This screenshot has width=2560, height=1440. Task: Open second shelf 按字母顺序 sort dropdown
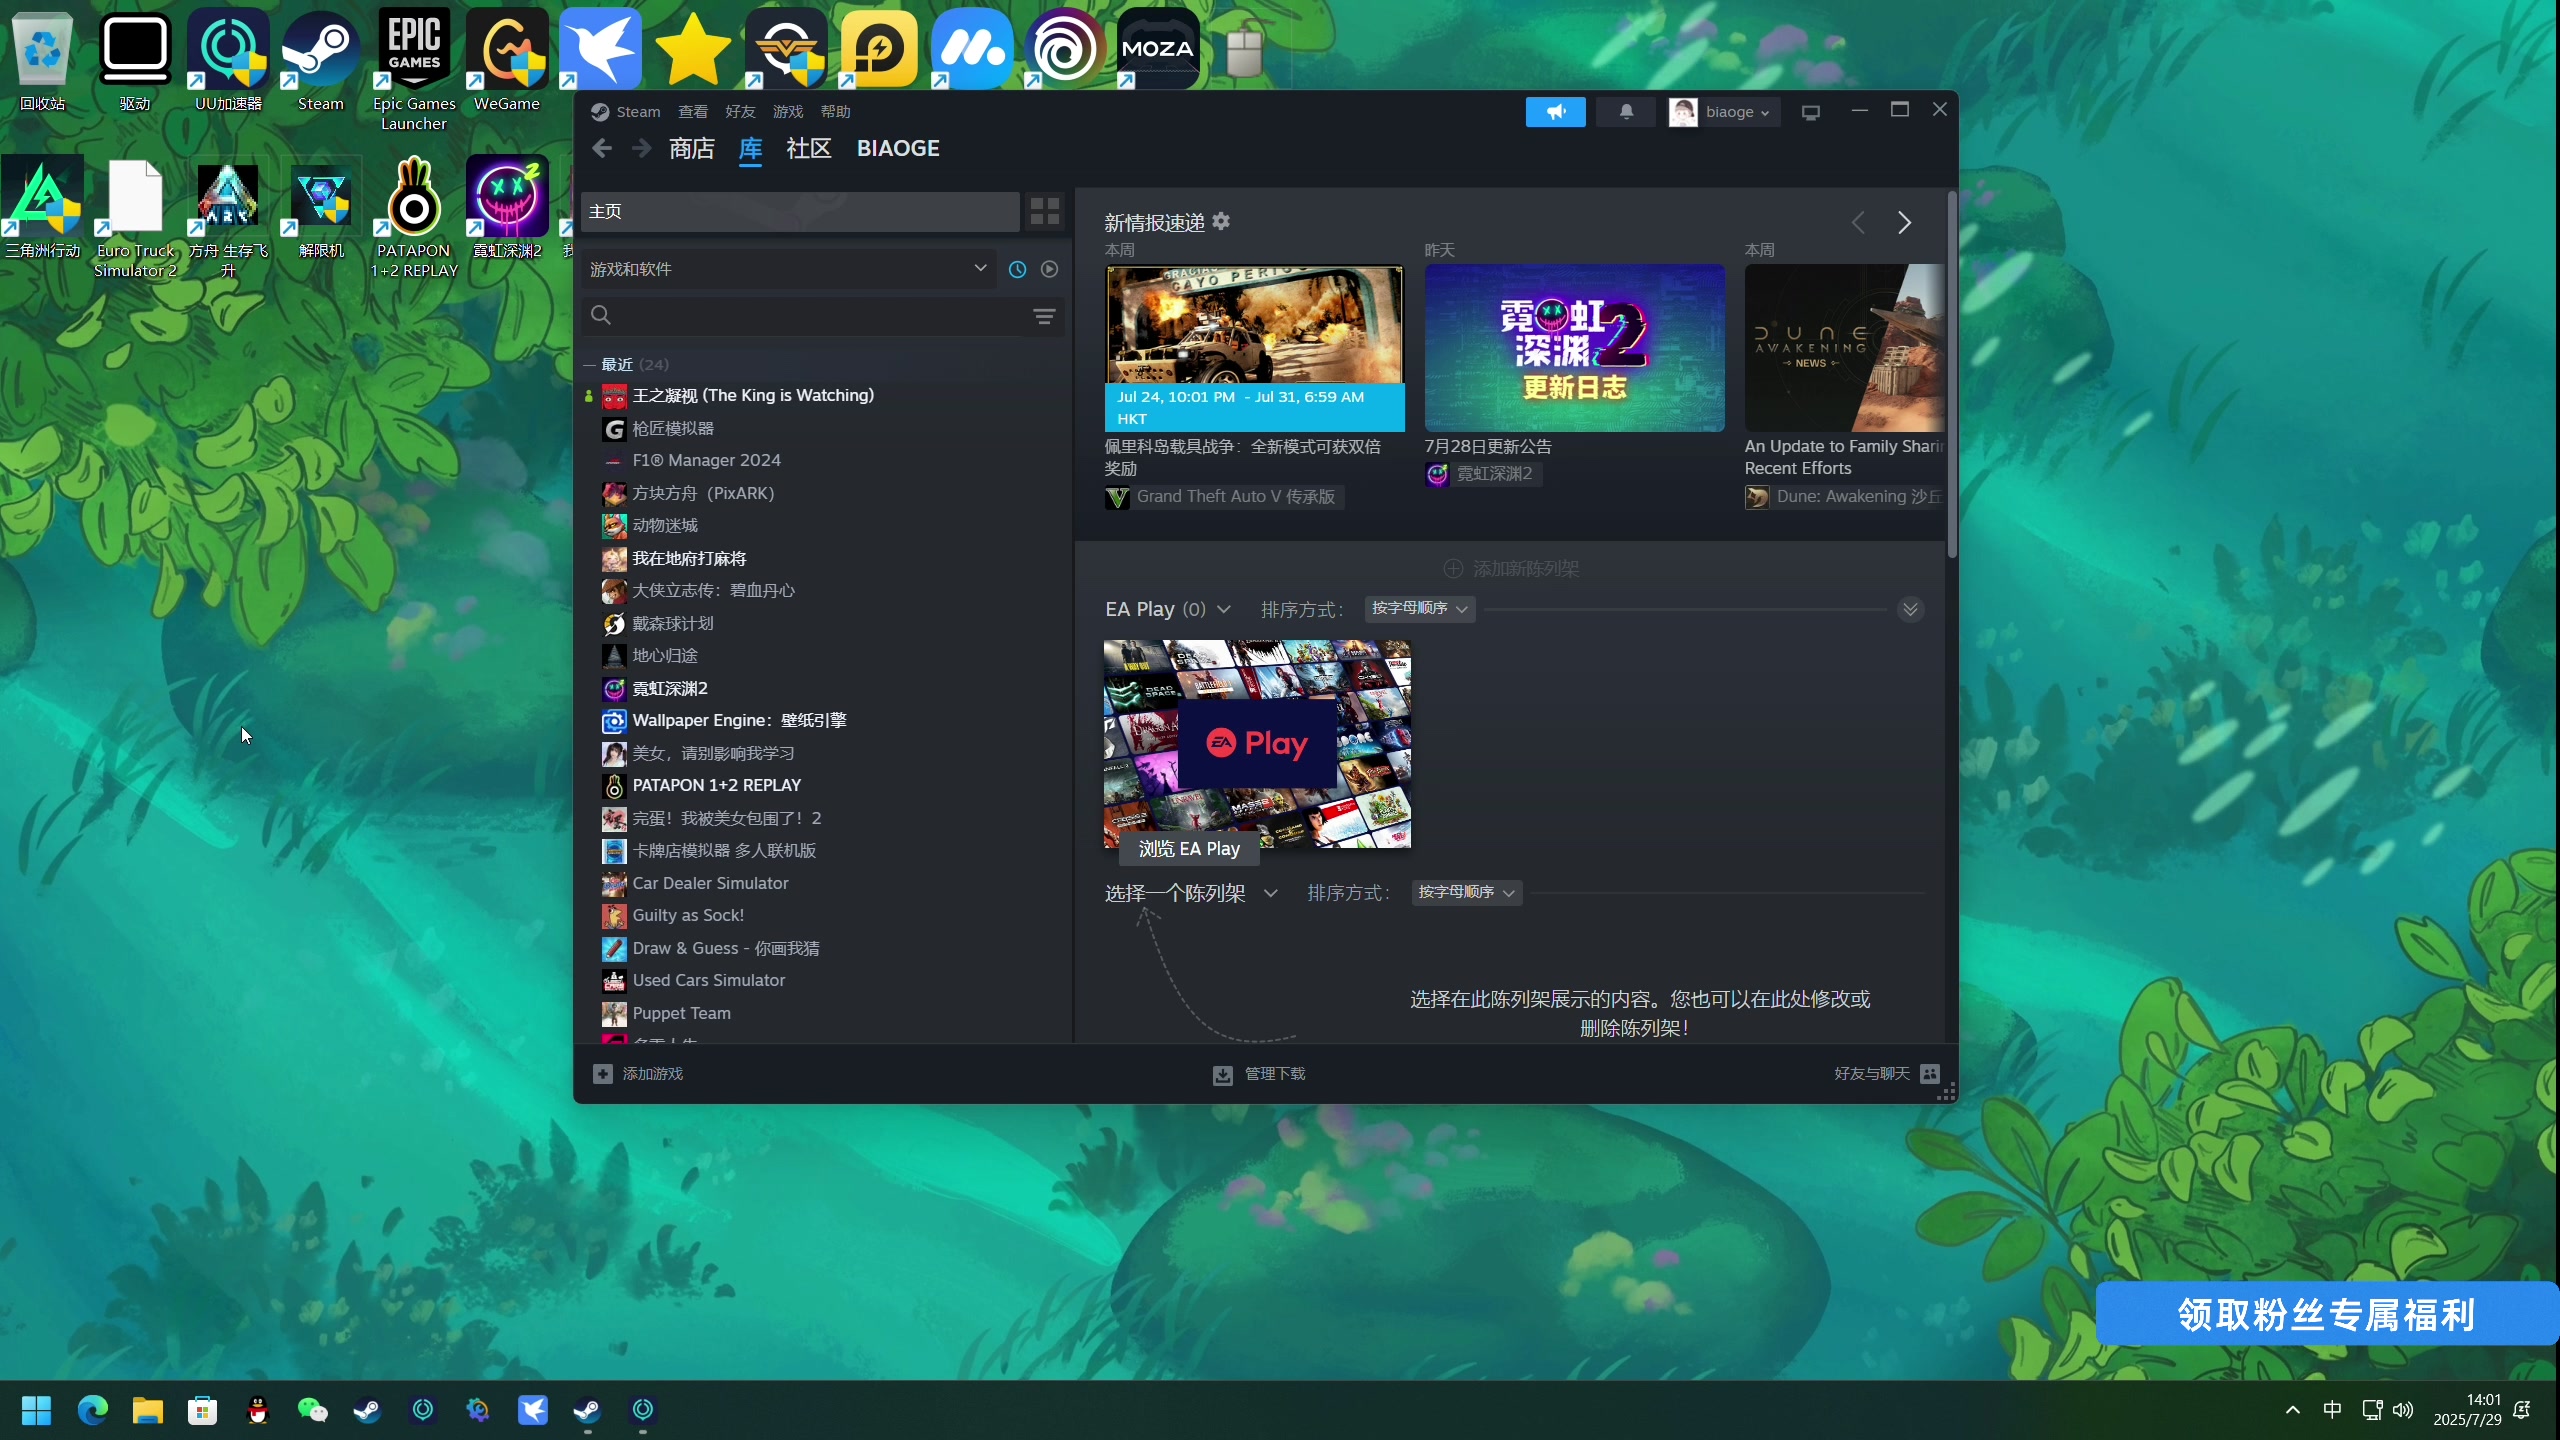coord(1466,892)
